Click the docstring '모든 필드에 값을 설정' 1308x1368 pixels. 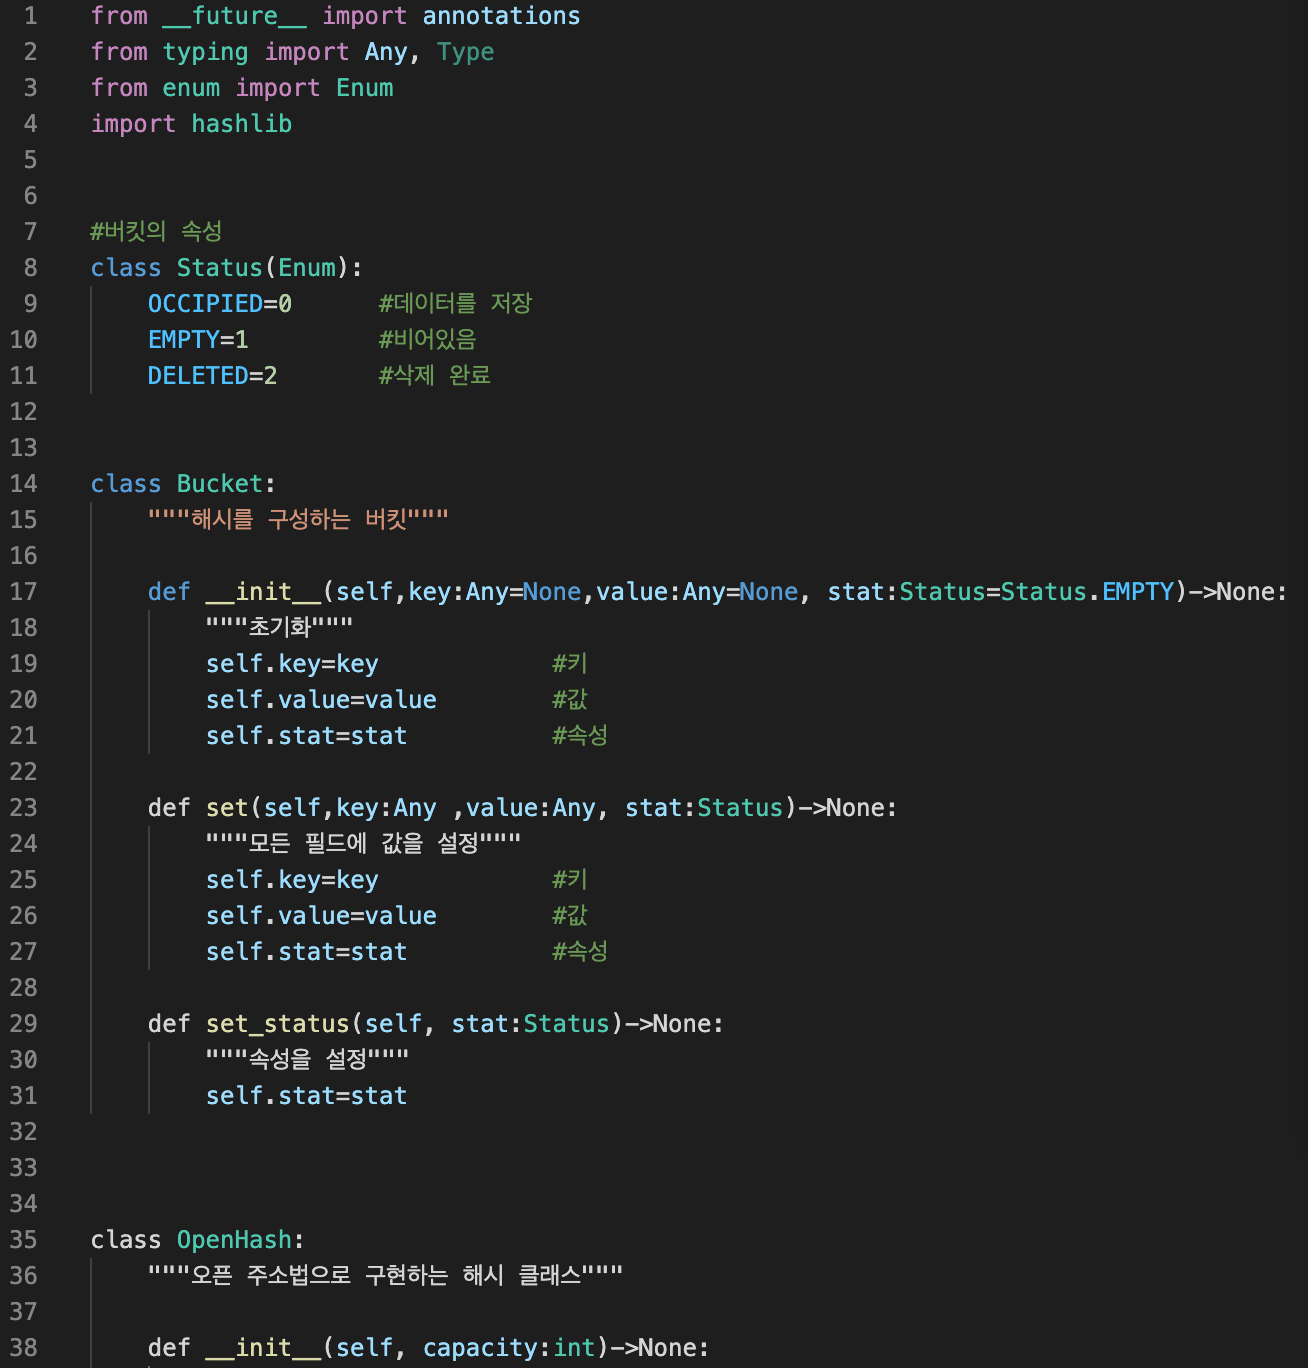[363, 844]
